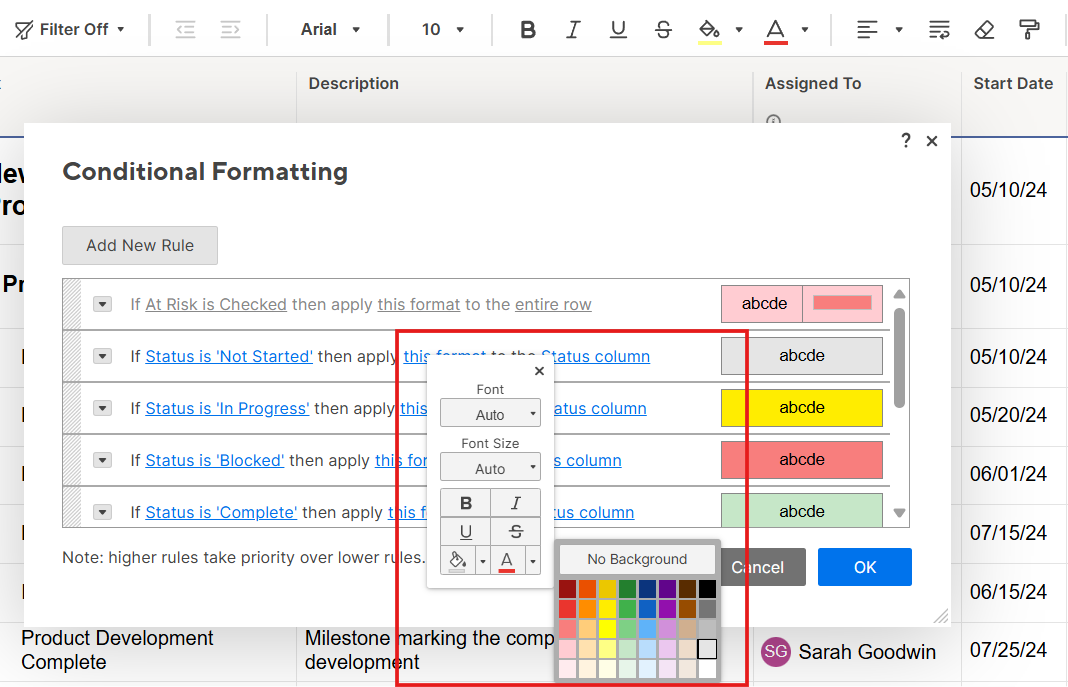The image size is (1068, 687).
Task: Open the Font dropdown set to Auto
Action: [x=490, y=414]
